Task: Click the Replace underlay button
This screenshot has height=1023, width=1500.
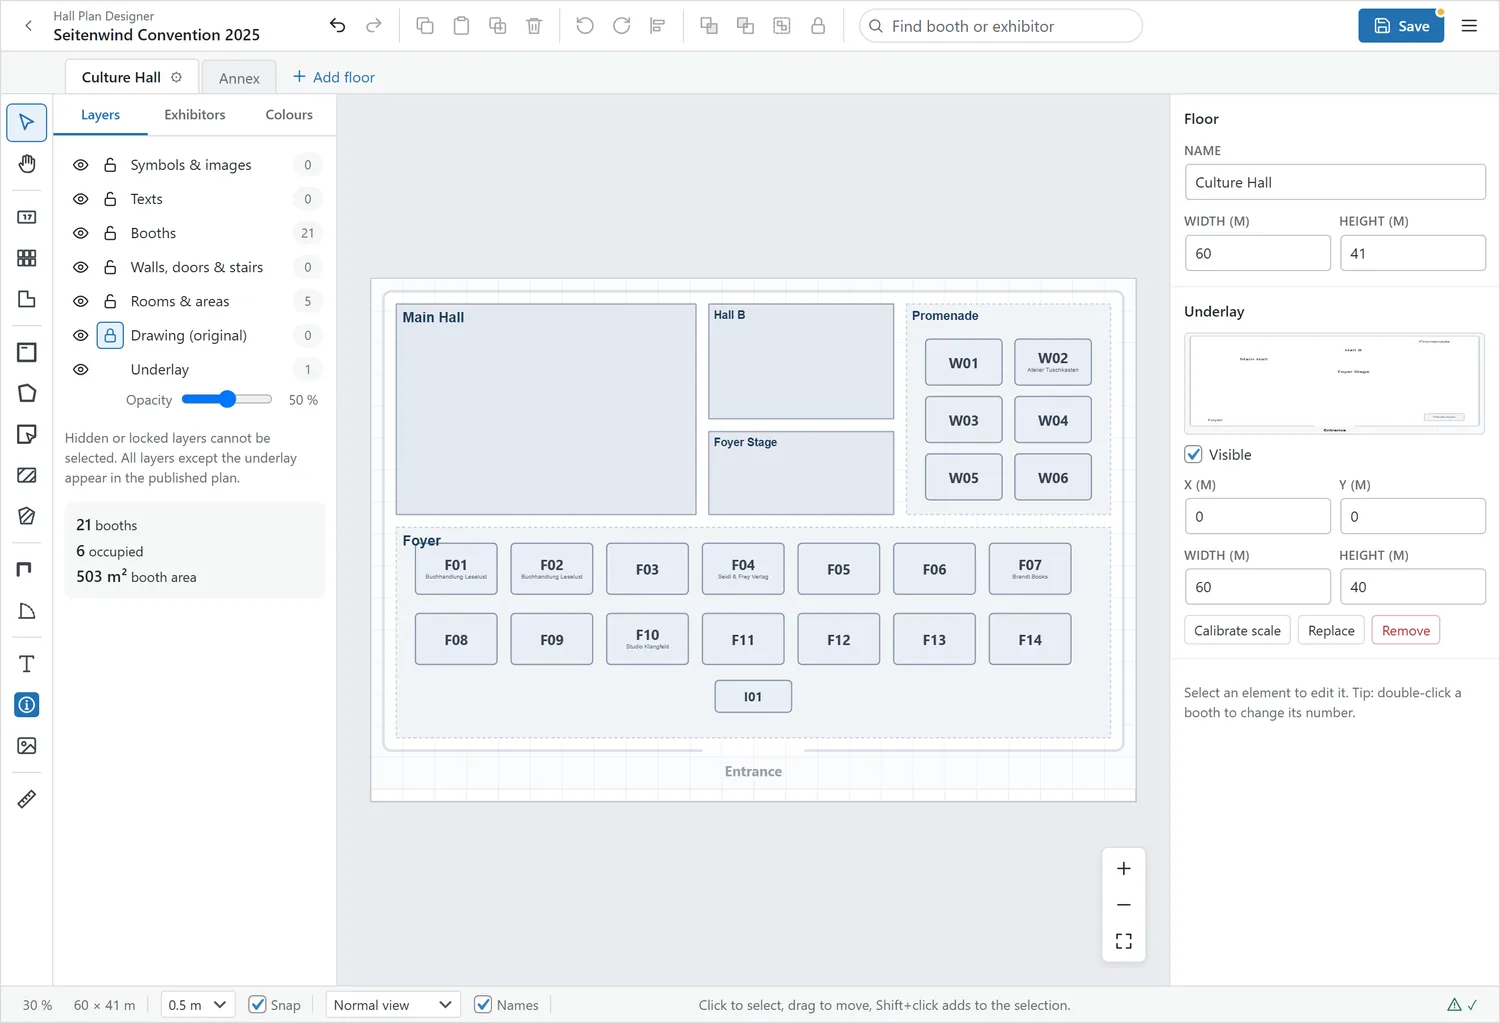Action: point(1331,631)
